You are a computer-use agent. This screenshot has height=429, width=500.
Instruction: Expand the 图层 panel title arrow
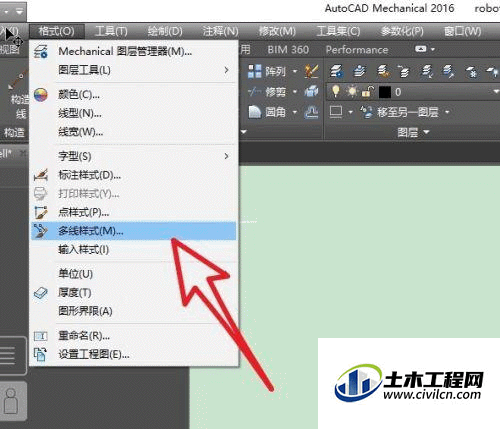(x=426, y=133)
